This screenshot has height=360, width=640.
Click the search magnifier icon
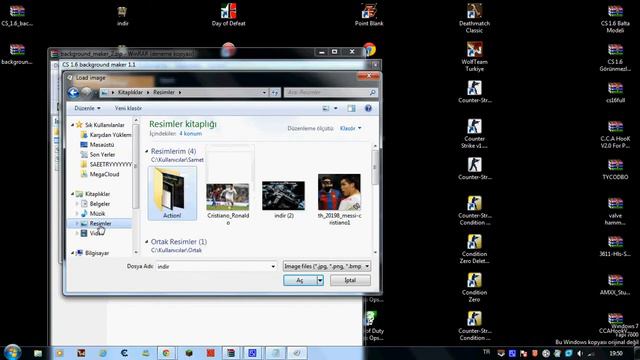[x=372, y=93]
